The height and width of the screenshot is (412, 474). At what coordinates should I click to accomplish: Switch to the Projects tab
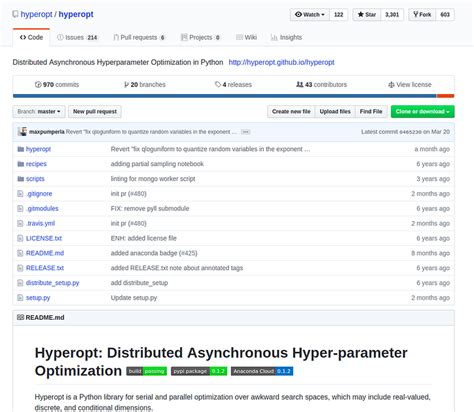(x=200, y=37)
